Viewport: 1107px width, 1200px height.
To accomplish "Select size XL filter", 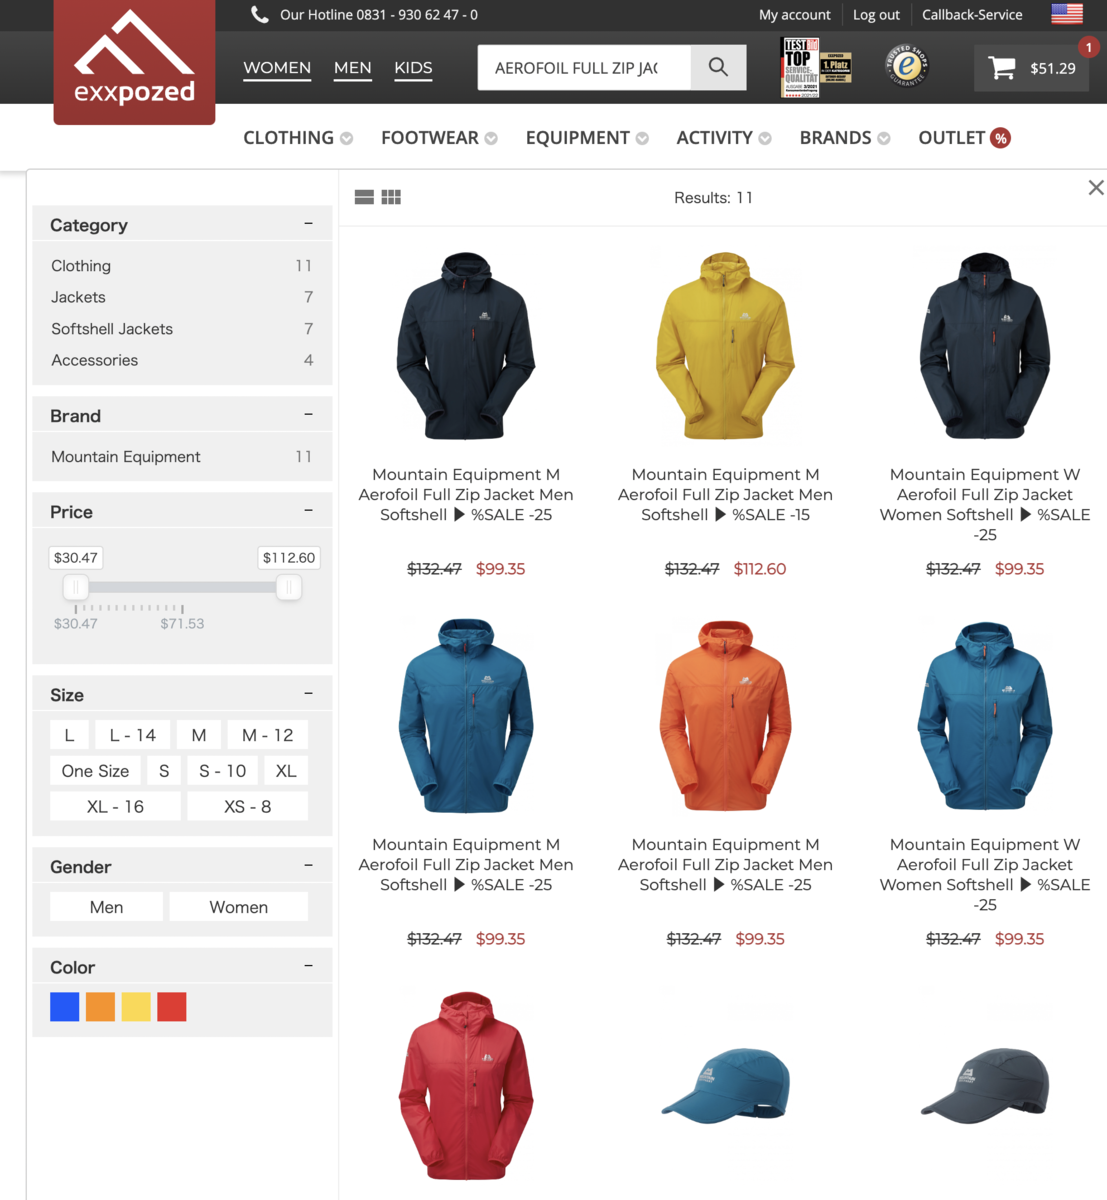I will 286,771.
